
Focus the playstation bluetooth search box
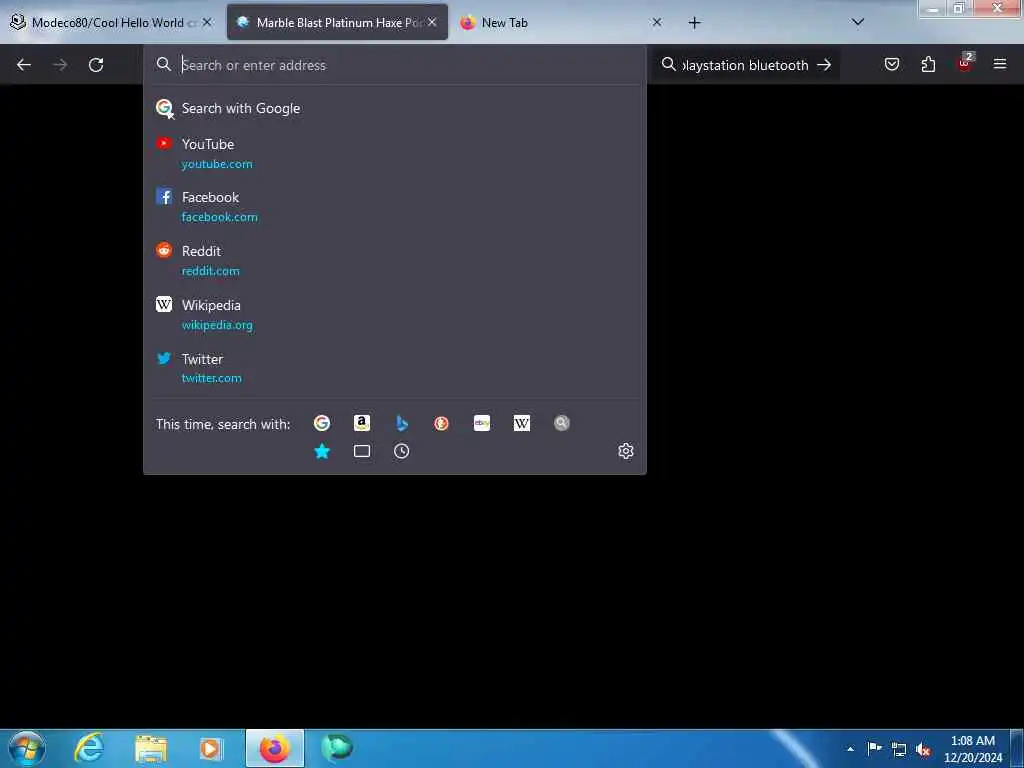[744, 65]
